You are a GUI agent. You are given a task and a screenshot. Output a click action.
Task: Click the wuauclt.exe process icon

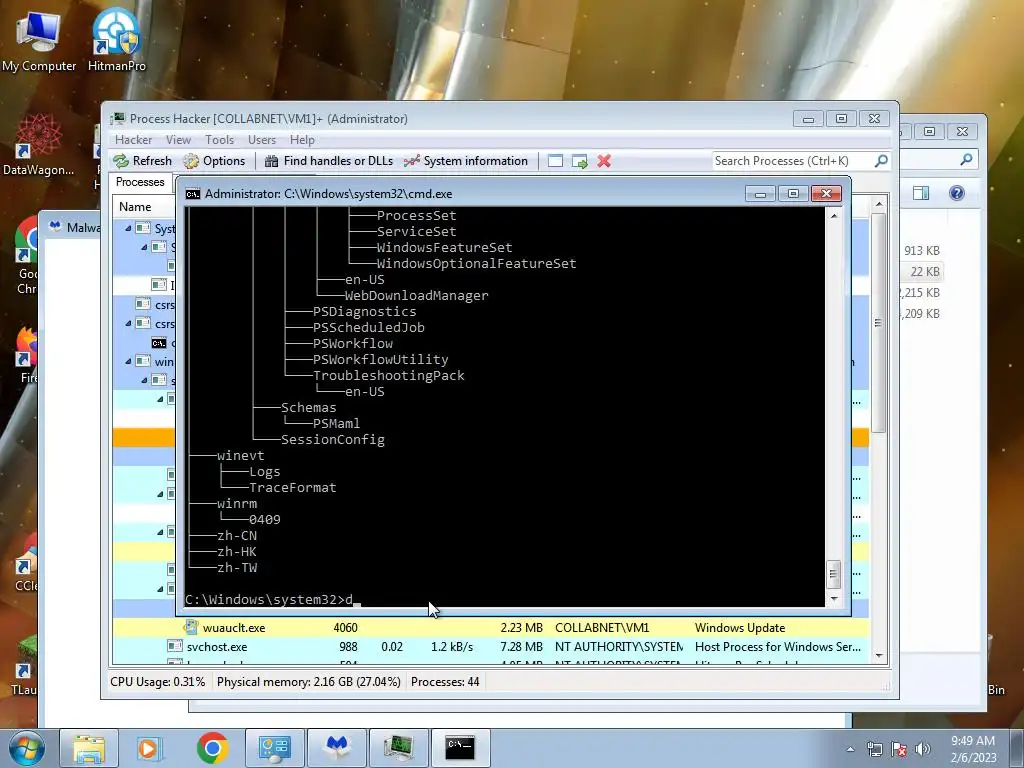pyautogui.click(x=191, y=628)
